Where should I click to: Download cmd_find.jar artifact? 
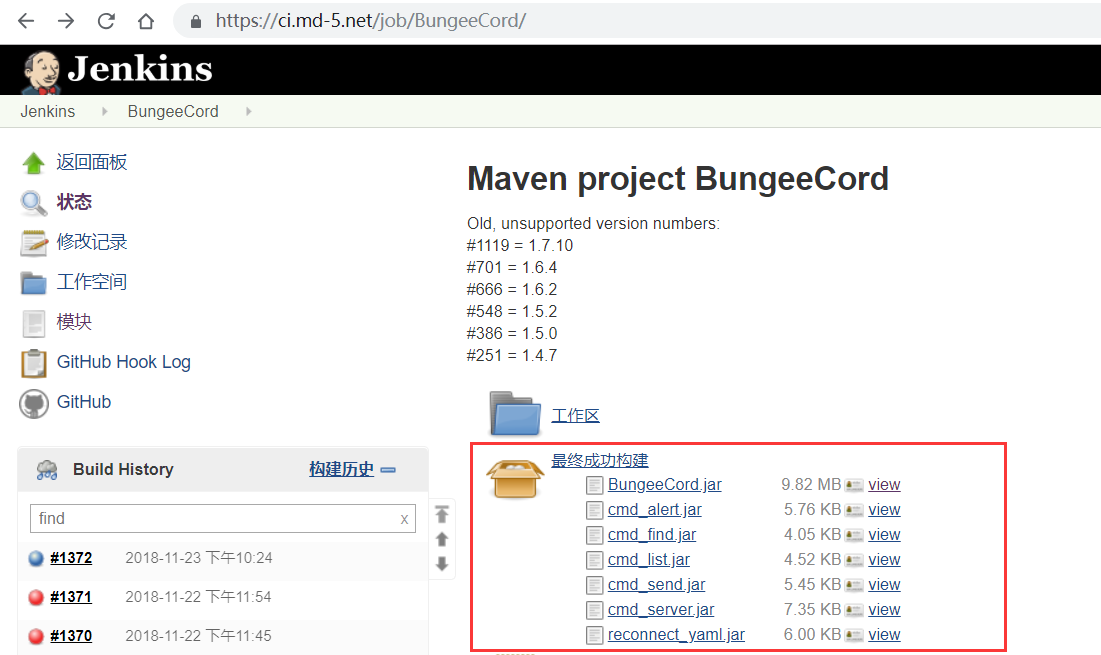[652, 535]
